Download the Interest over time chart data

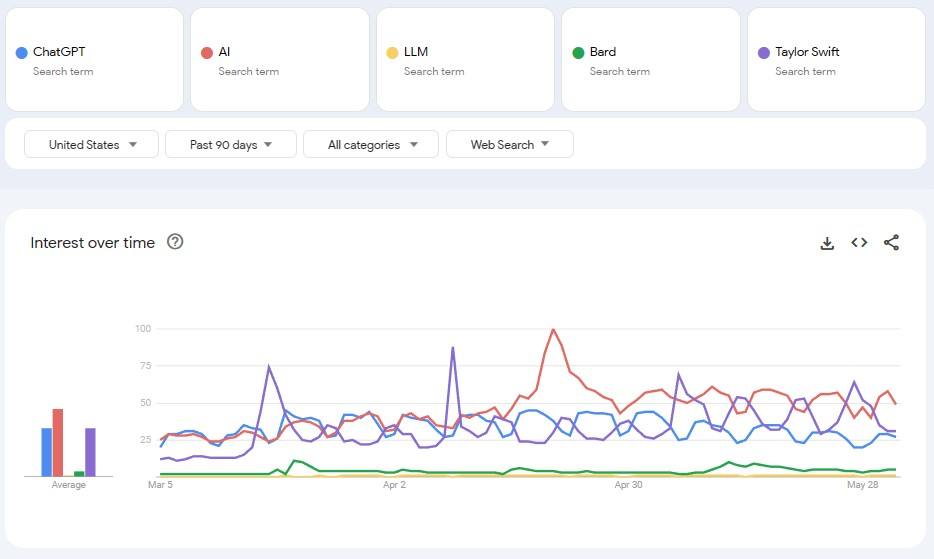pyautogui.click(x=827, y=243)
